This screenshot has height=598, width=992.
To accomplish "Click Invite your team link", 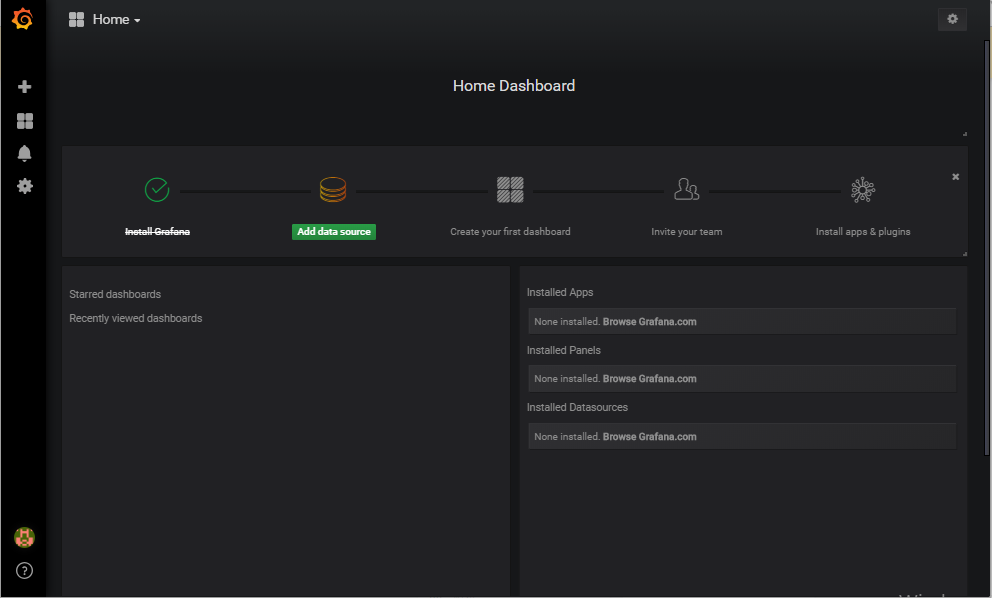I will coord(686,232).
